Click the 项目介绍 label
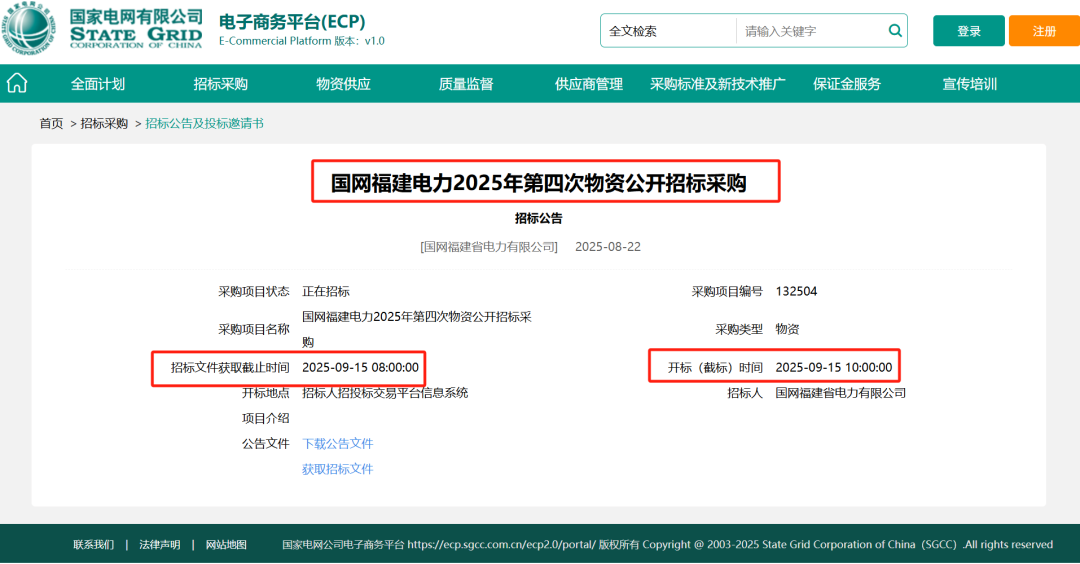Screen dimensions: 1080x564 coord(265,418)
